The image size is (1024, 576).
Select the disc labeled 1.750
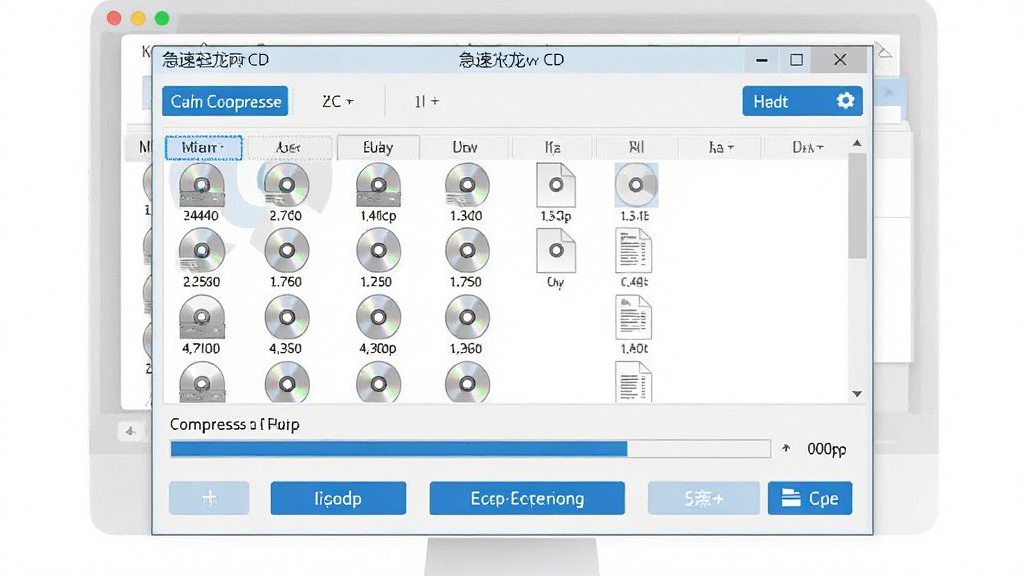[467, 251]
